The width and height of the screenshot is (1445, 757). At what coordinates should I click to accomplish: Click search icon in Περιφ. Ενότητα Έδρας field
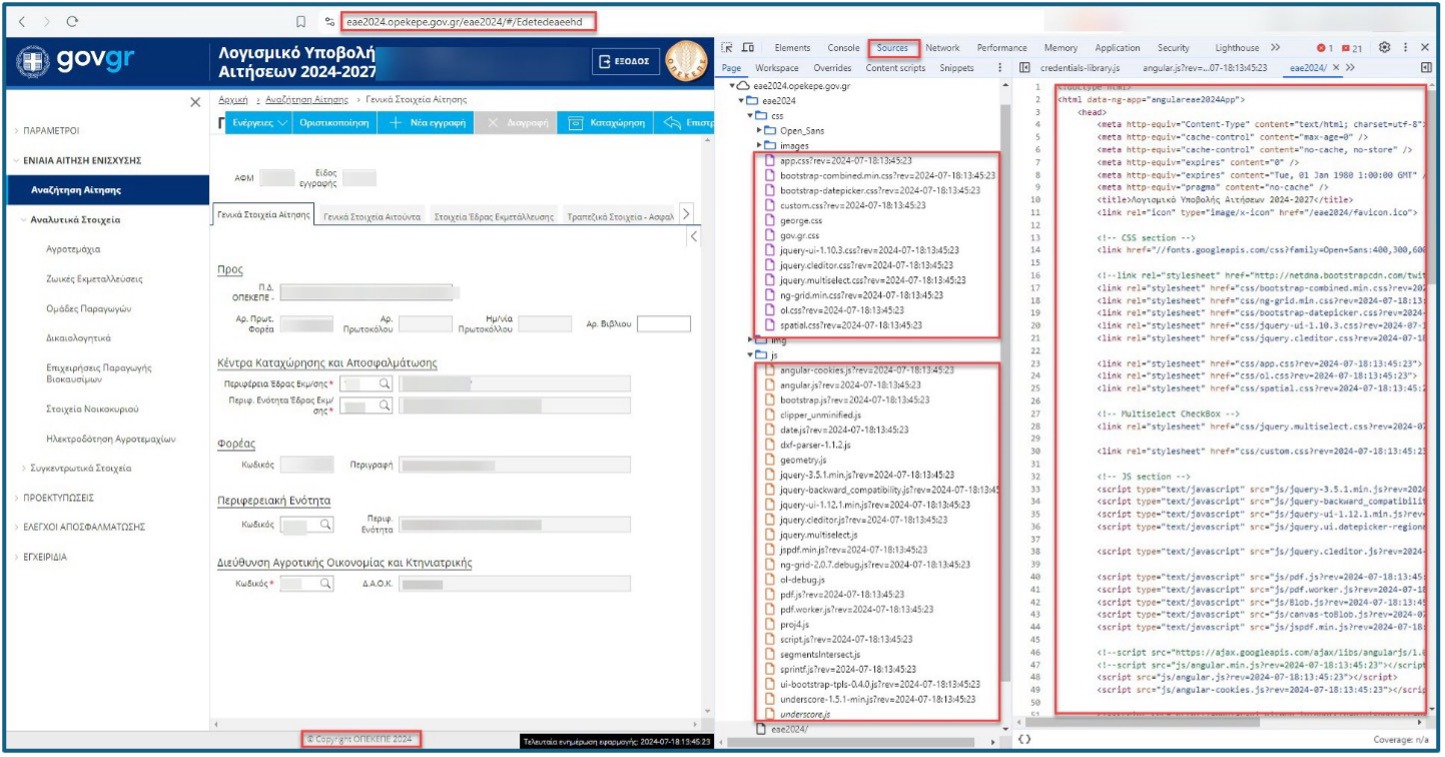[382, 405]
